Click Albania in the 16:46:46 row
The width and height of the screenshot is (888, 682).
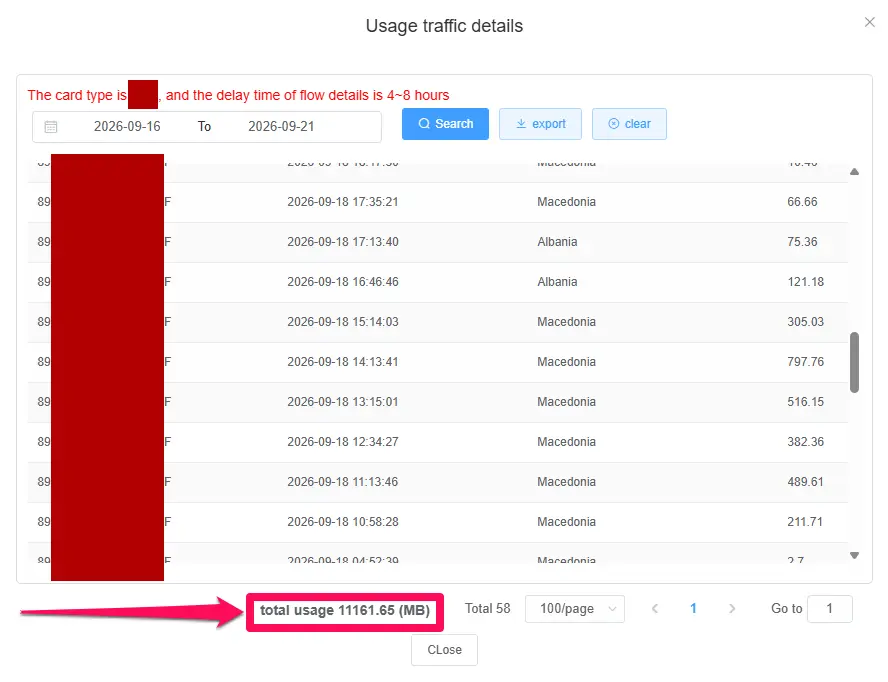pos(557,282)
